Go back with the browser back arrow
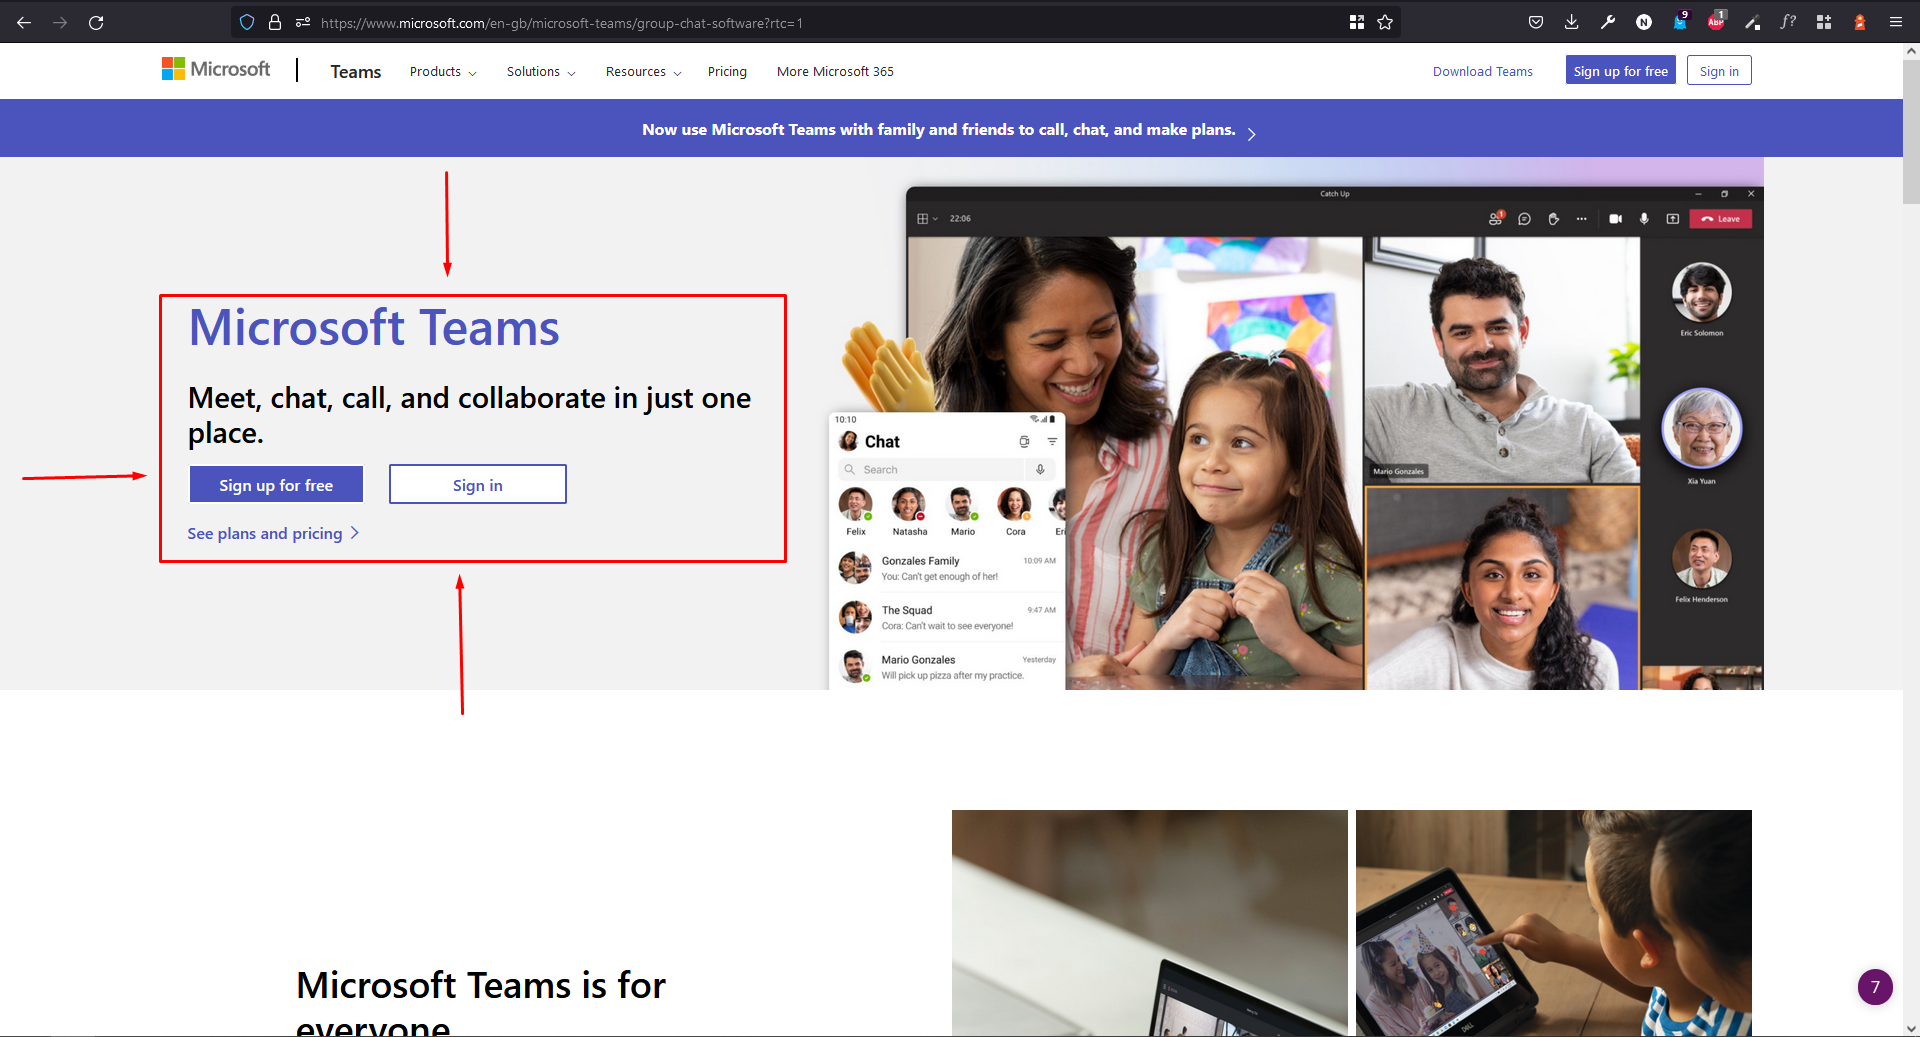The width and height of the screenshot is (1920, 1037). 24,22
